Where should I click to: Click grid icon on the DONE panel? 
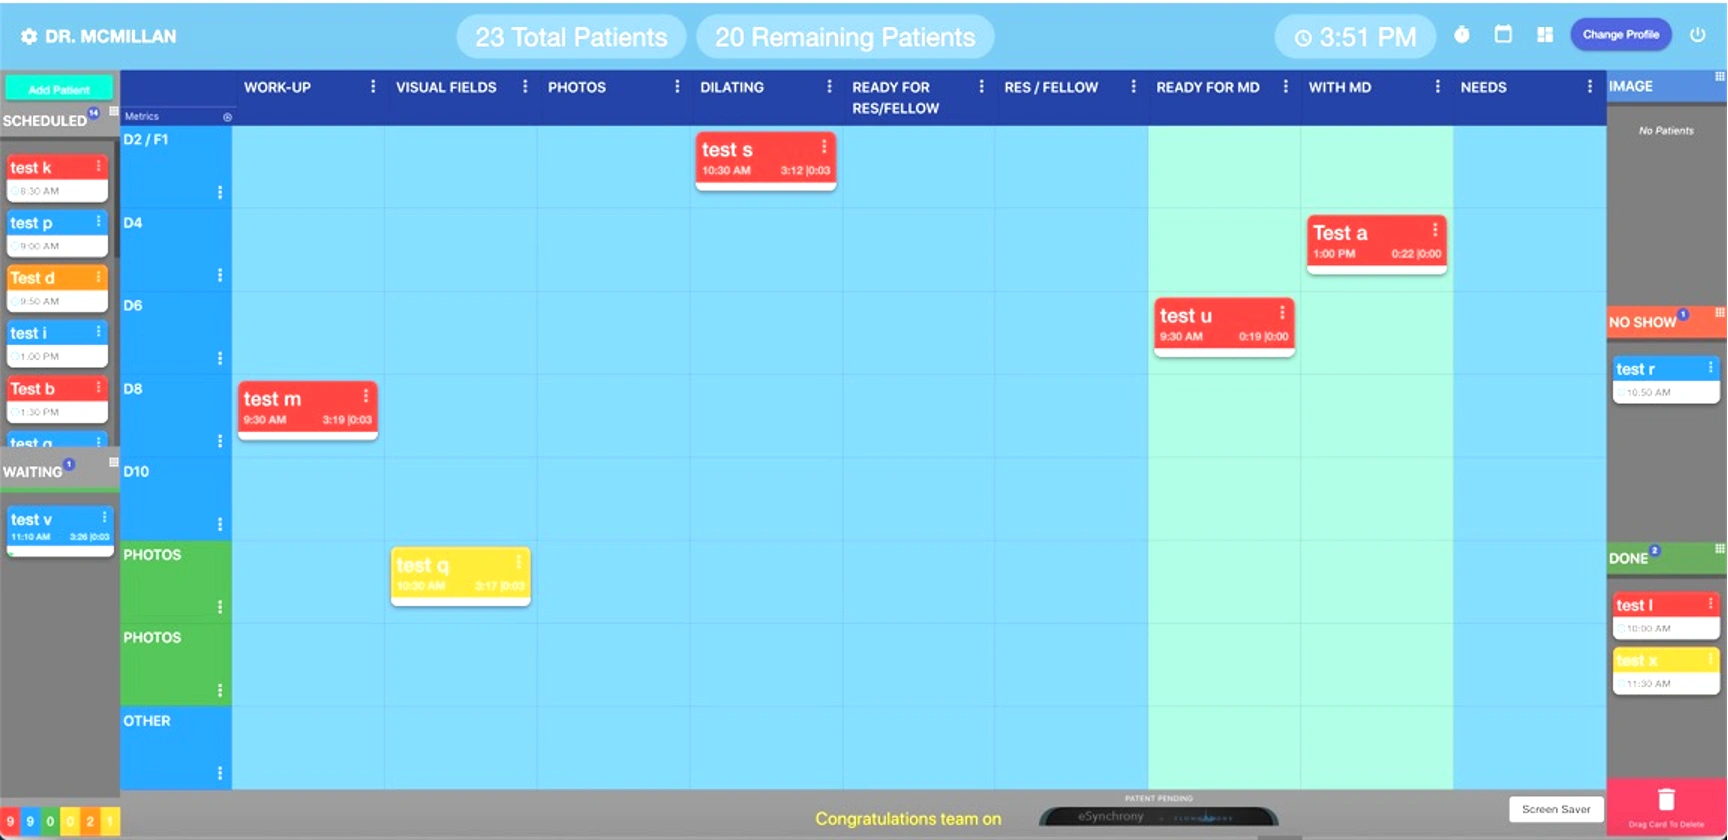tap(1720, 548)
